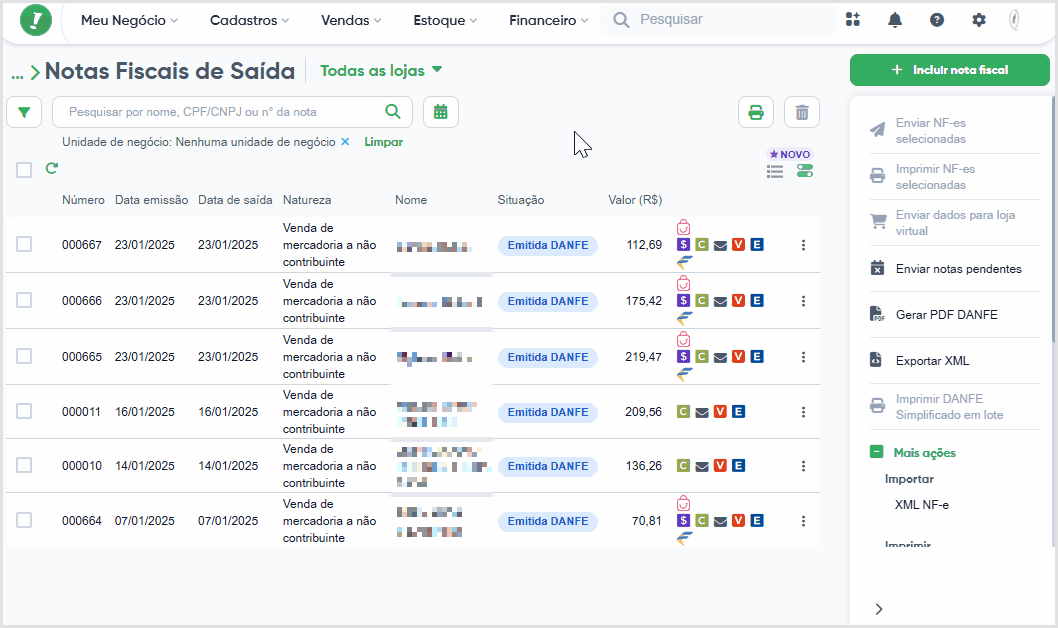Switch to list view icon

point(775,171)
